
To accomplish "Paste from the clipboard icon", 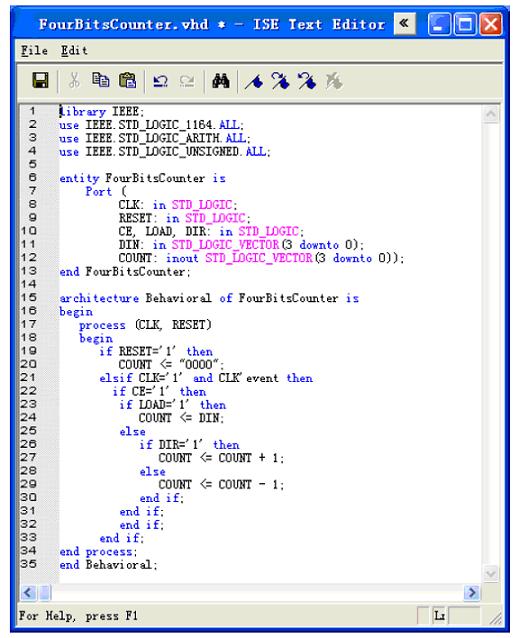I will (127, 81).
